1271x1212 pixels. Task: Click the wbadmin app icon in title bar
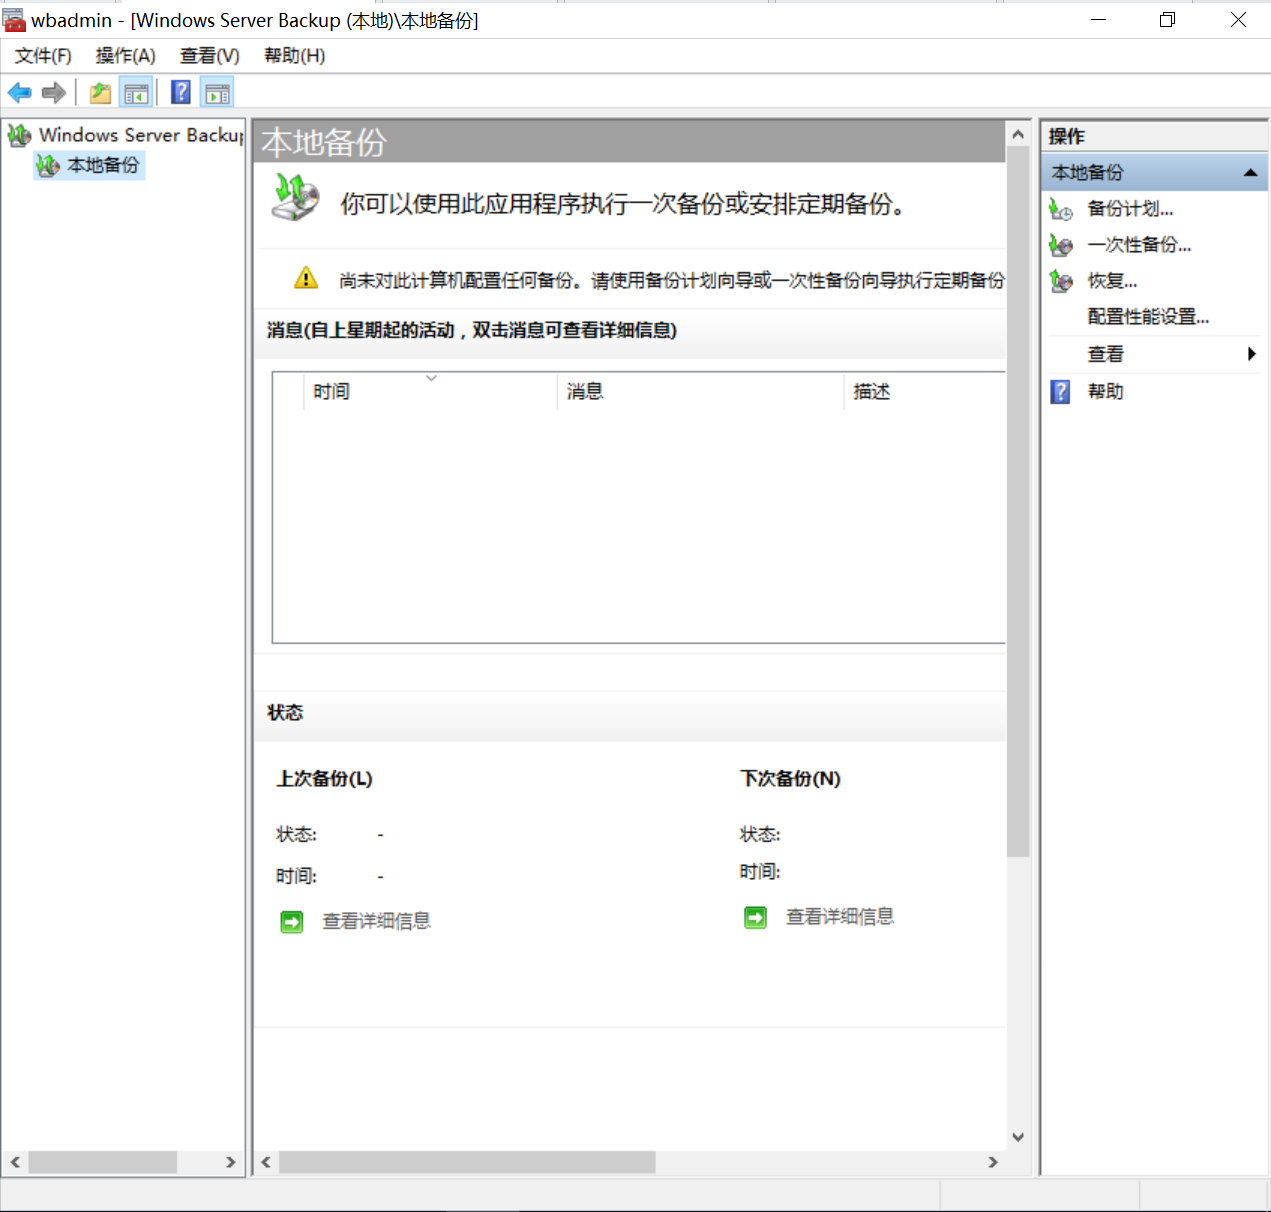14,20
